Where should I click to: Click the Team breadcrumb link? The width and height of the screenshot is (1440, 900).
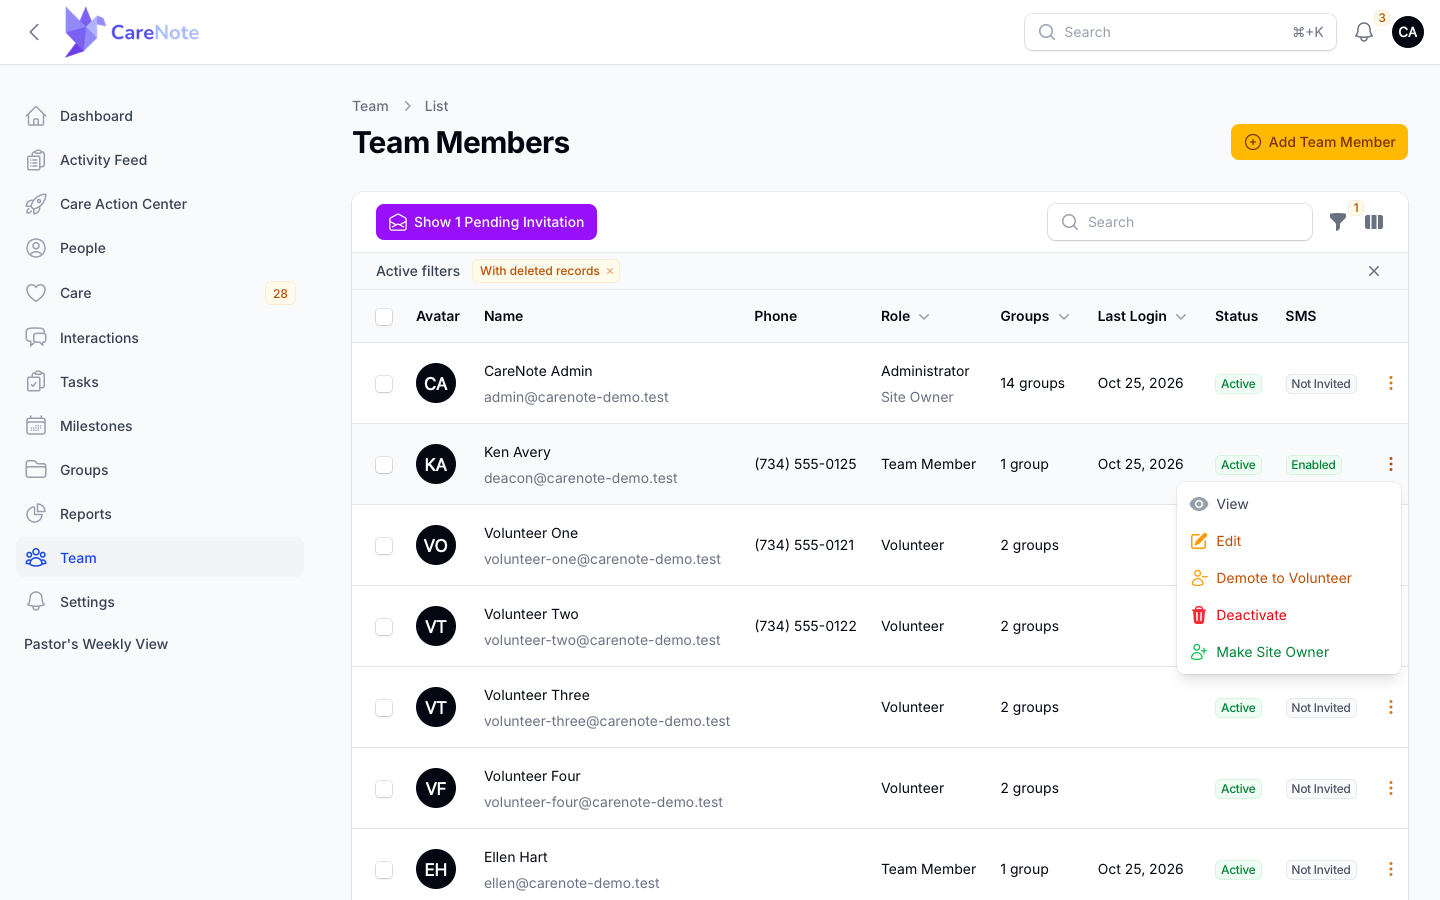(x=370, y=106)
